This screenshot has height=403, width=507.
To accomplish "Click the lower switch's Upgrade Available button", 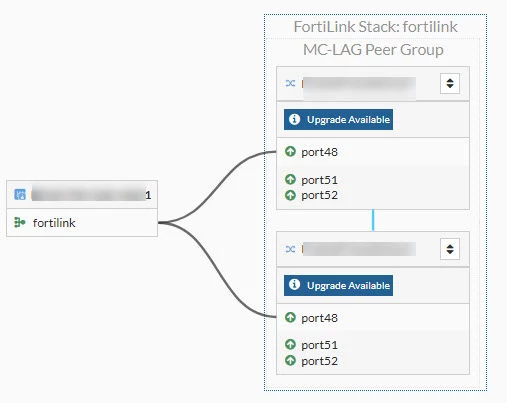I will coord(338,285).
